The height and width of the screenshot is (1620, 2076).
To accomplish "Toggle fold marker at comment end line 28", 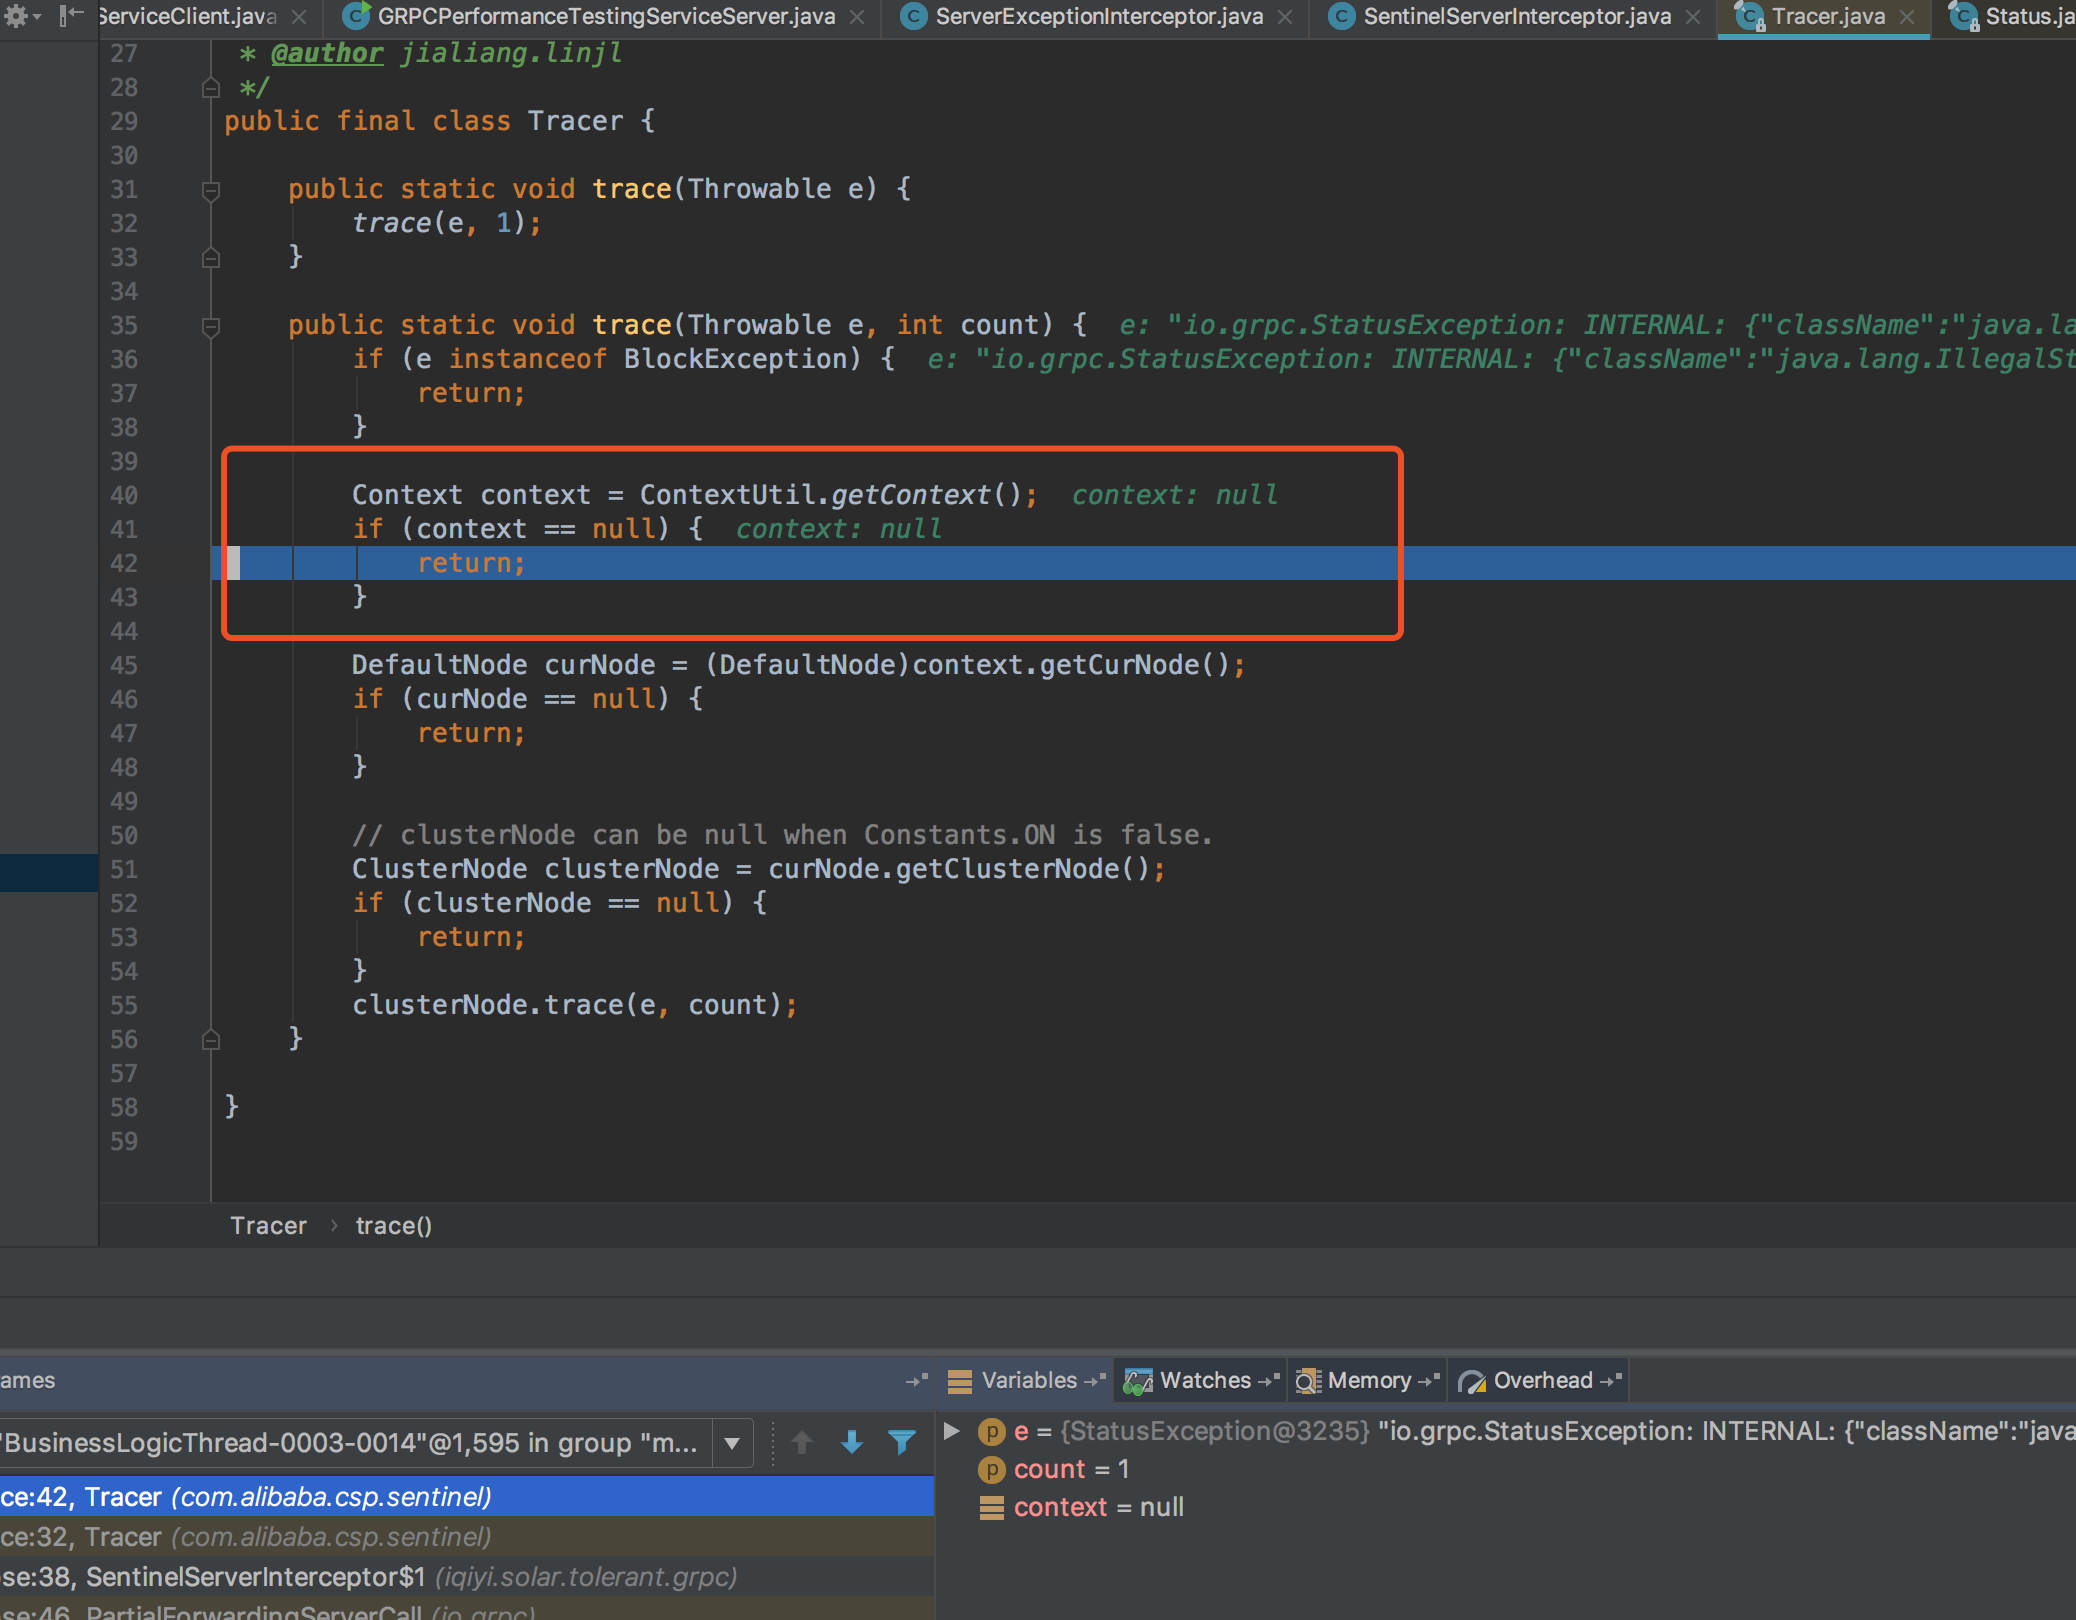I will pos(211,88).
